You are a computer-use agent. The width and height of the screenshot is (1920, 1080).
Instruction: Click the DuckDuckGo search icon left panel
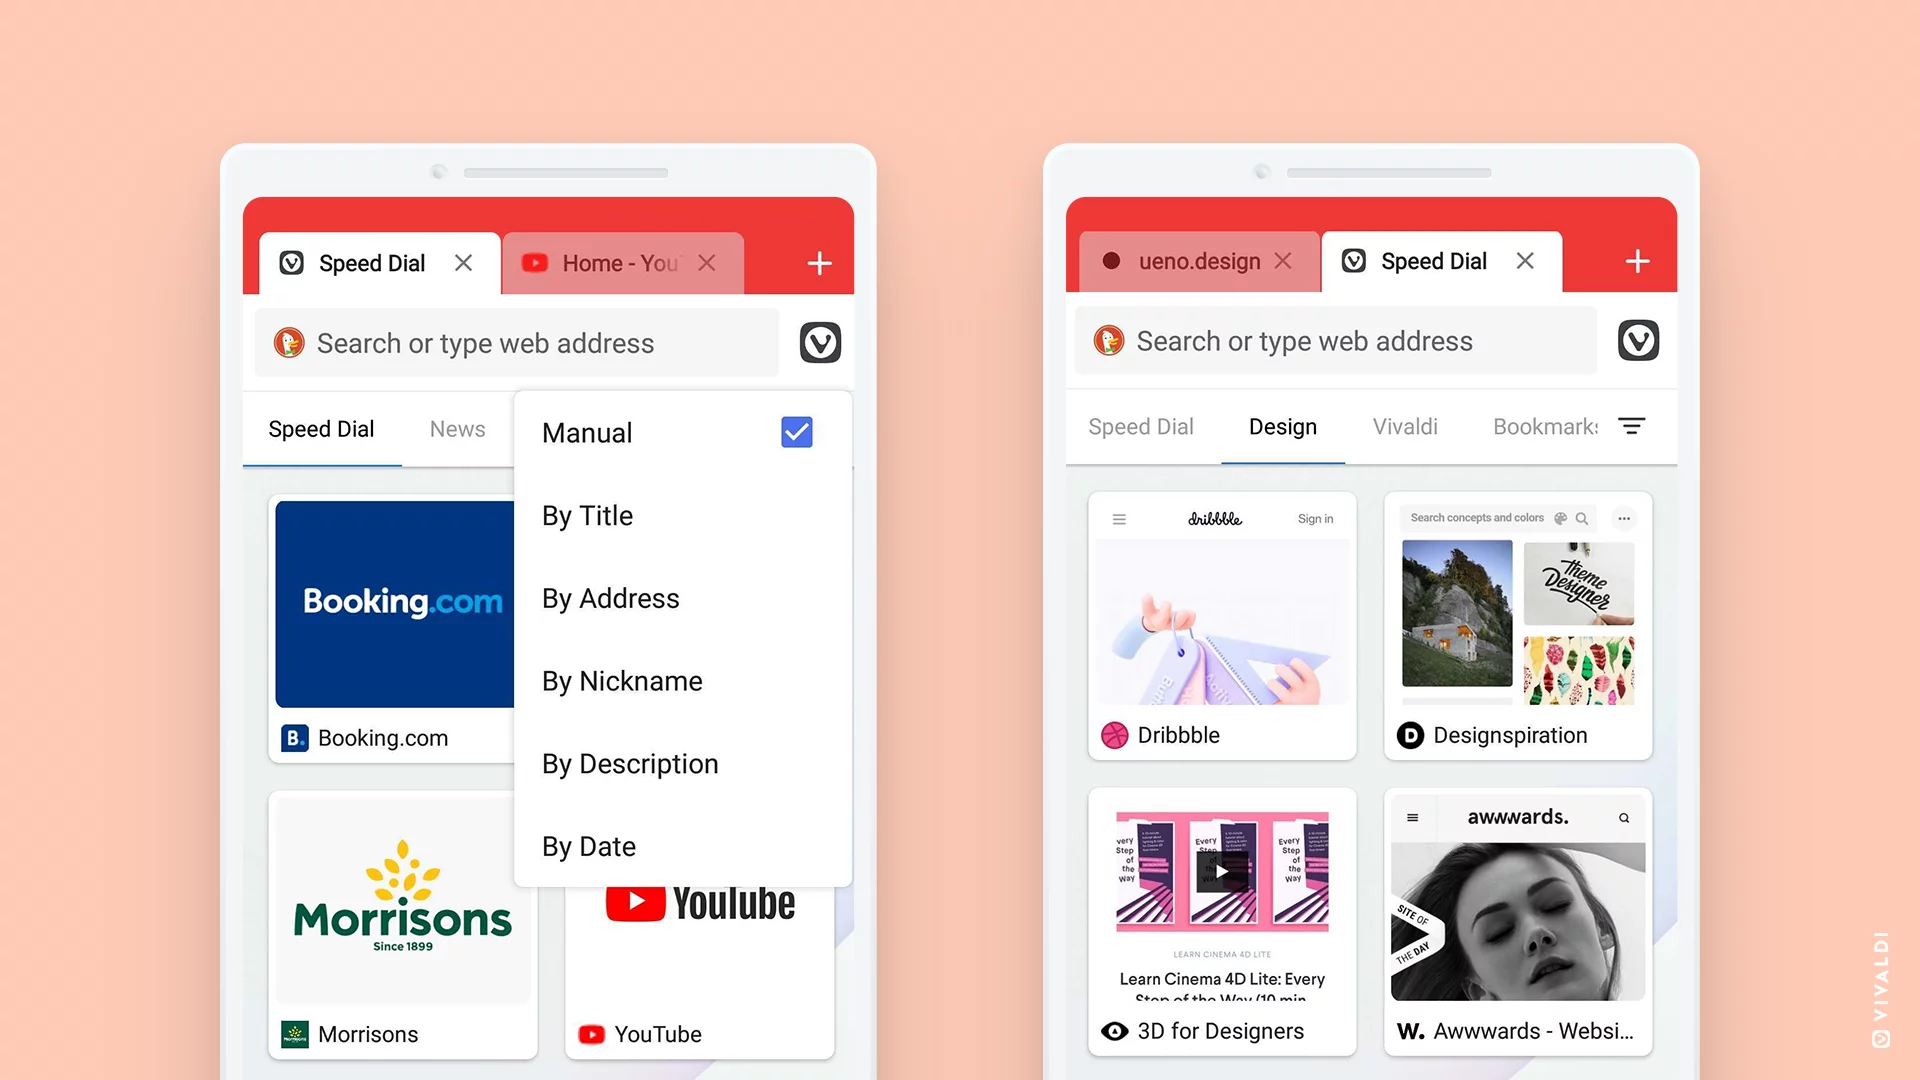291,343
